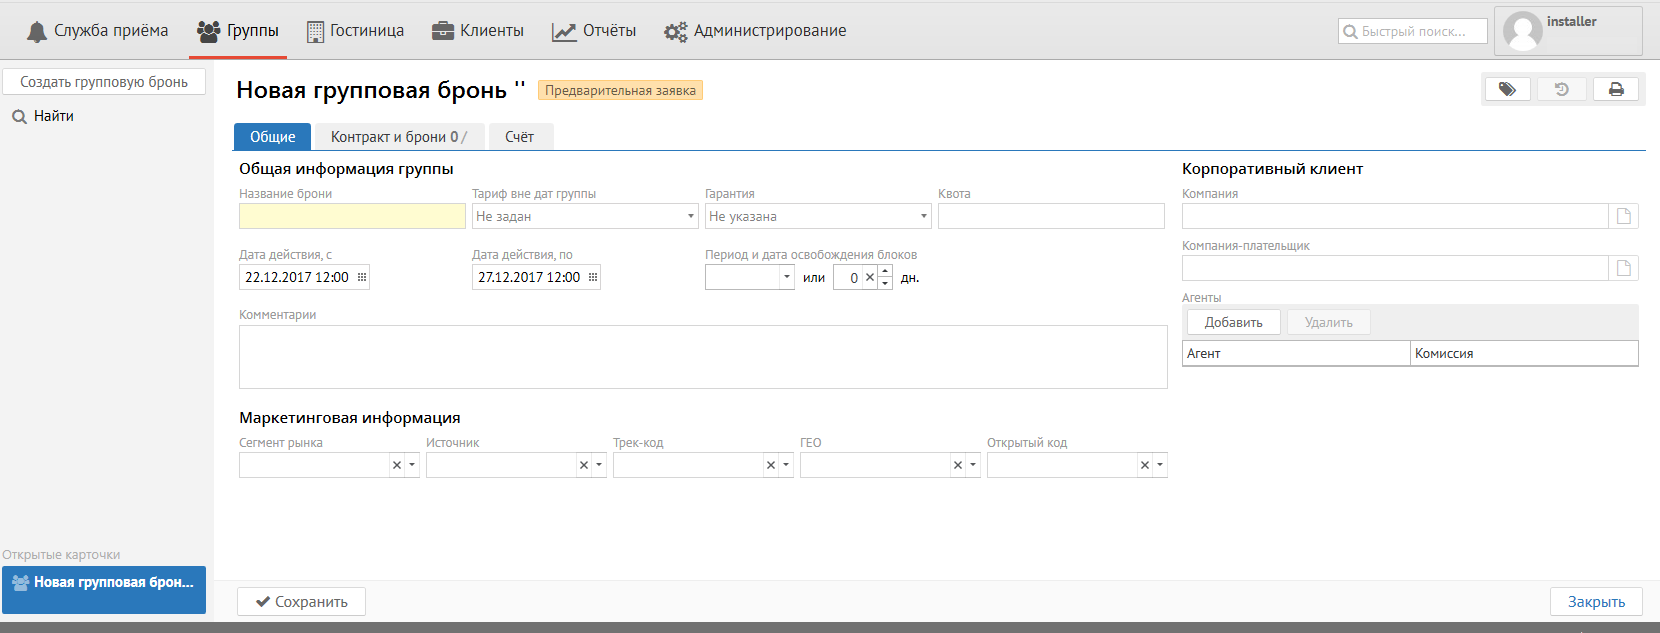
Task: Open calendar picker for start date
Action: pos(362,278)
